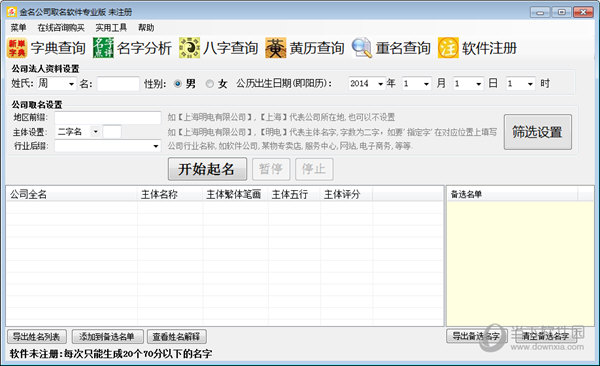
Task: Click the 暂停 button
Action: pos(271,169)
